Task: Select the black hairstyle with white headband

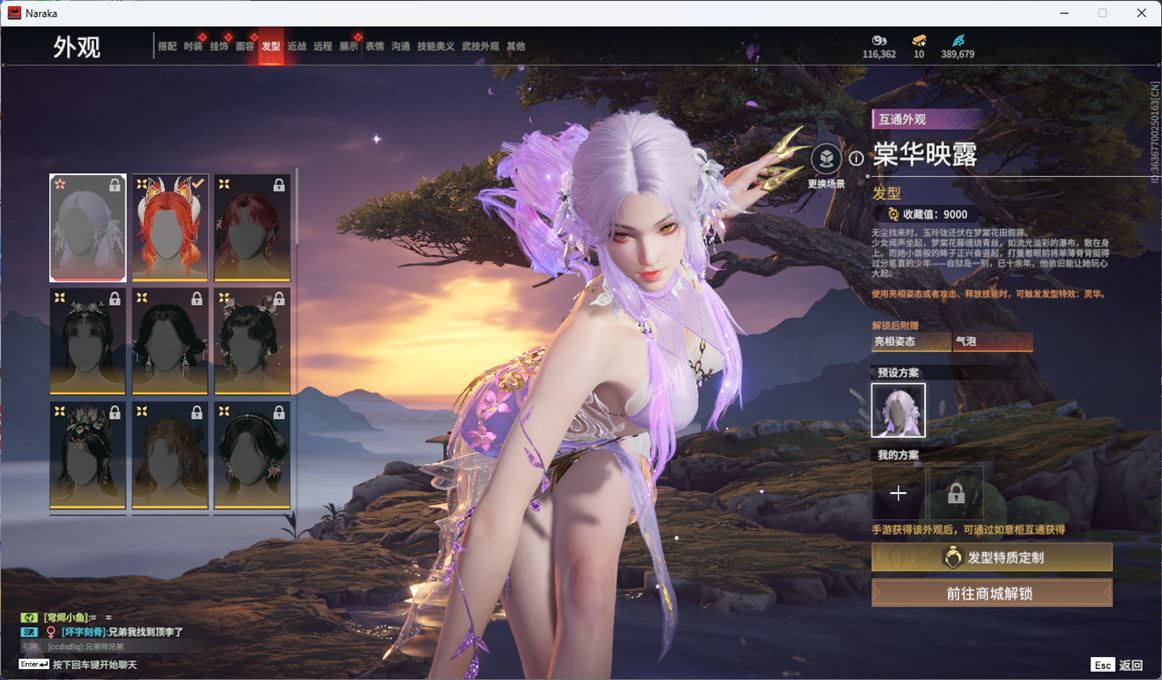Action: [x=252, y=455]
